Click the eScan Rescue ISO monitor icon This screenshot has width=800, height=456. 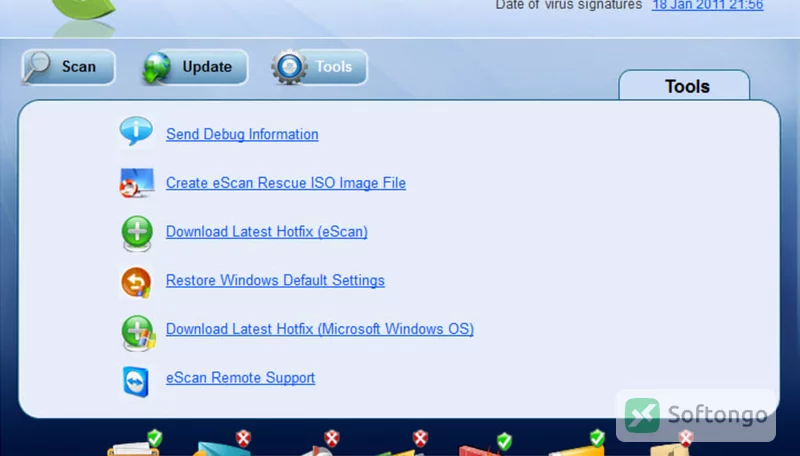137,183
